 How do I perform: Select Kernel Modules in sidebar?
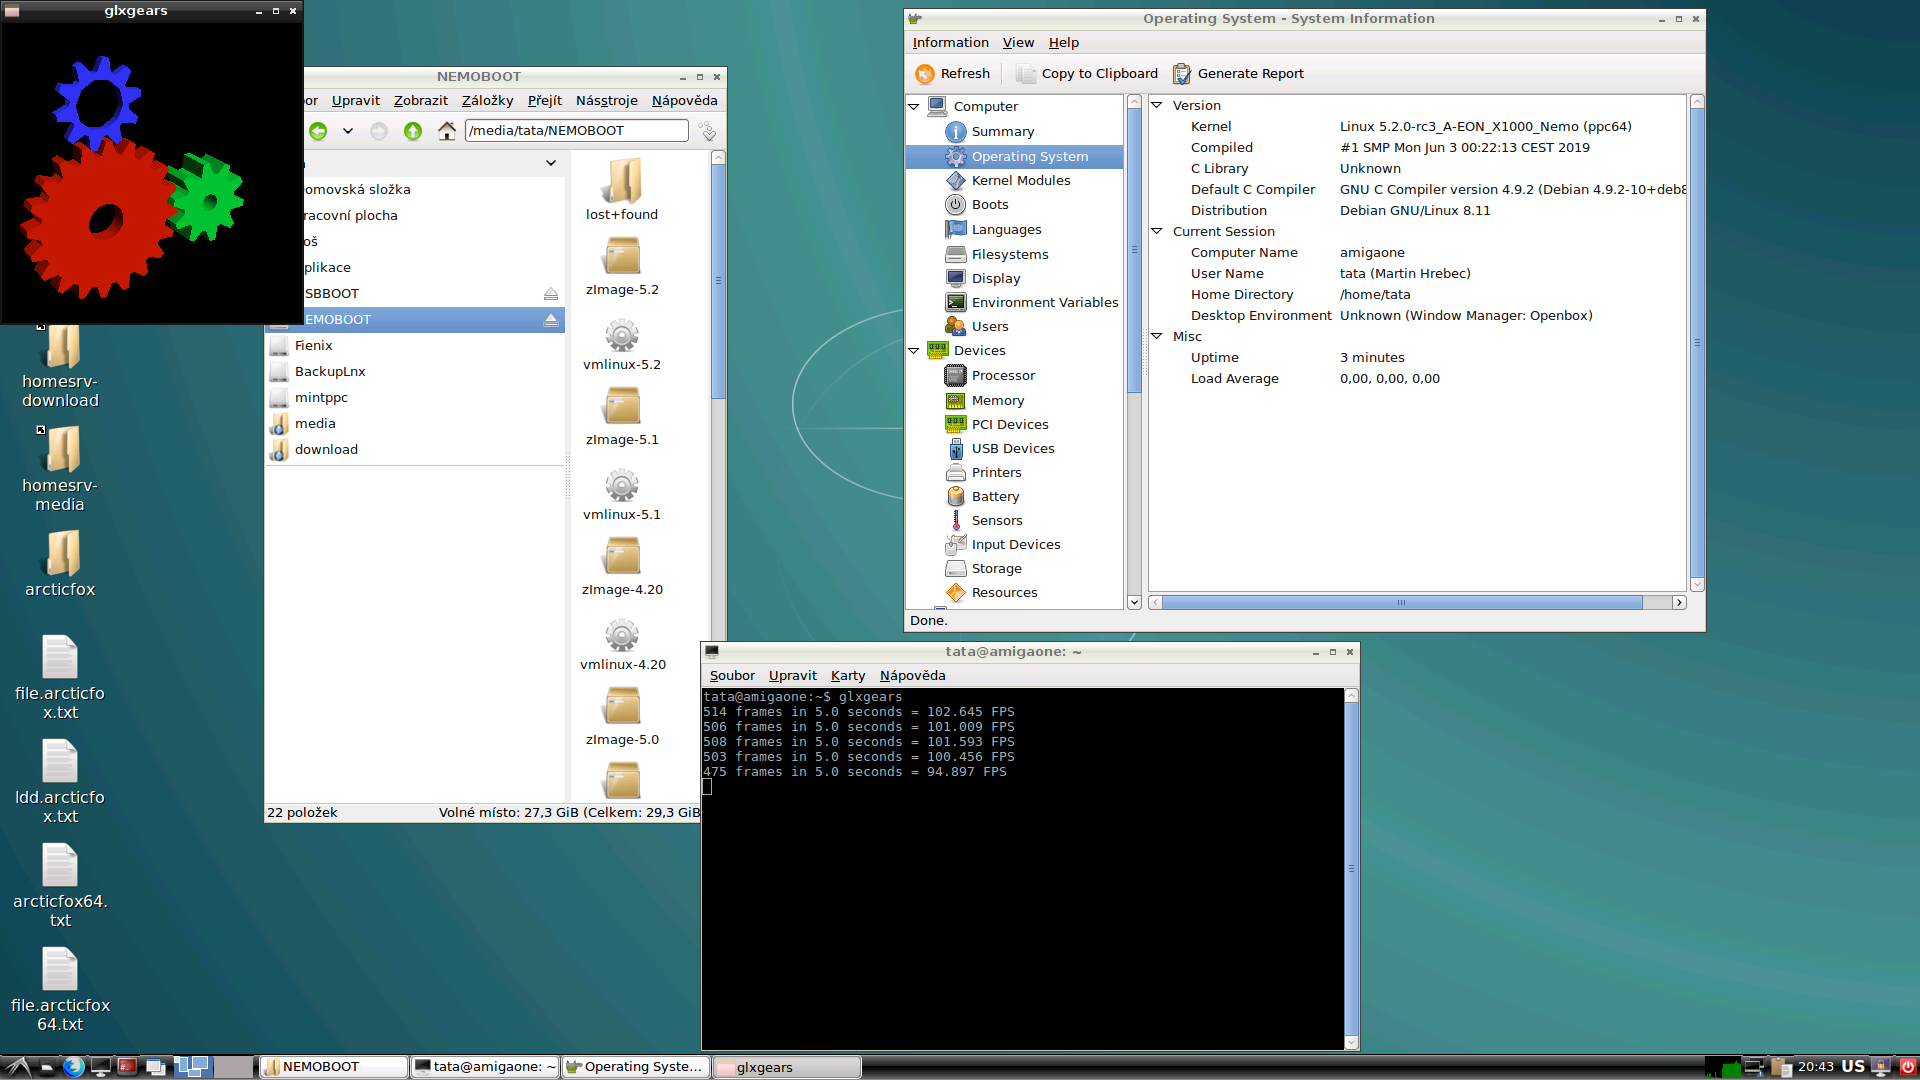1020,180
